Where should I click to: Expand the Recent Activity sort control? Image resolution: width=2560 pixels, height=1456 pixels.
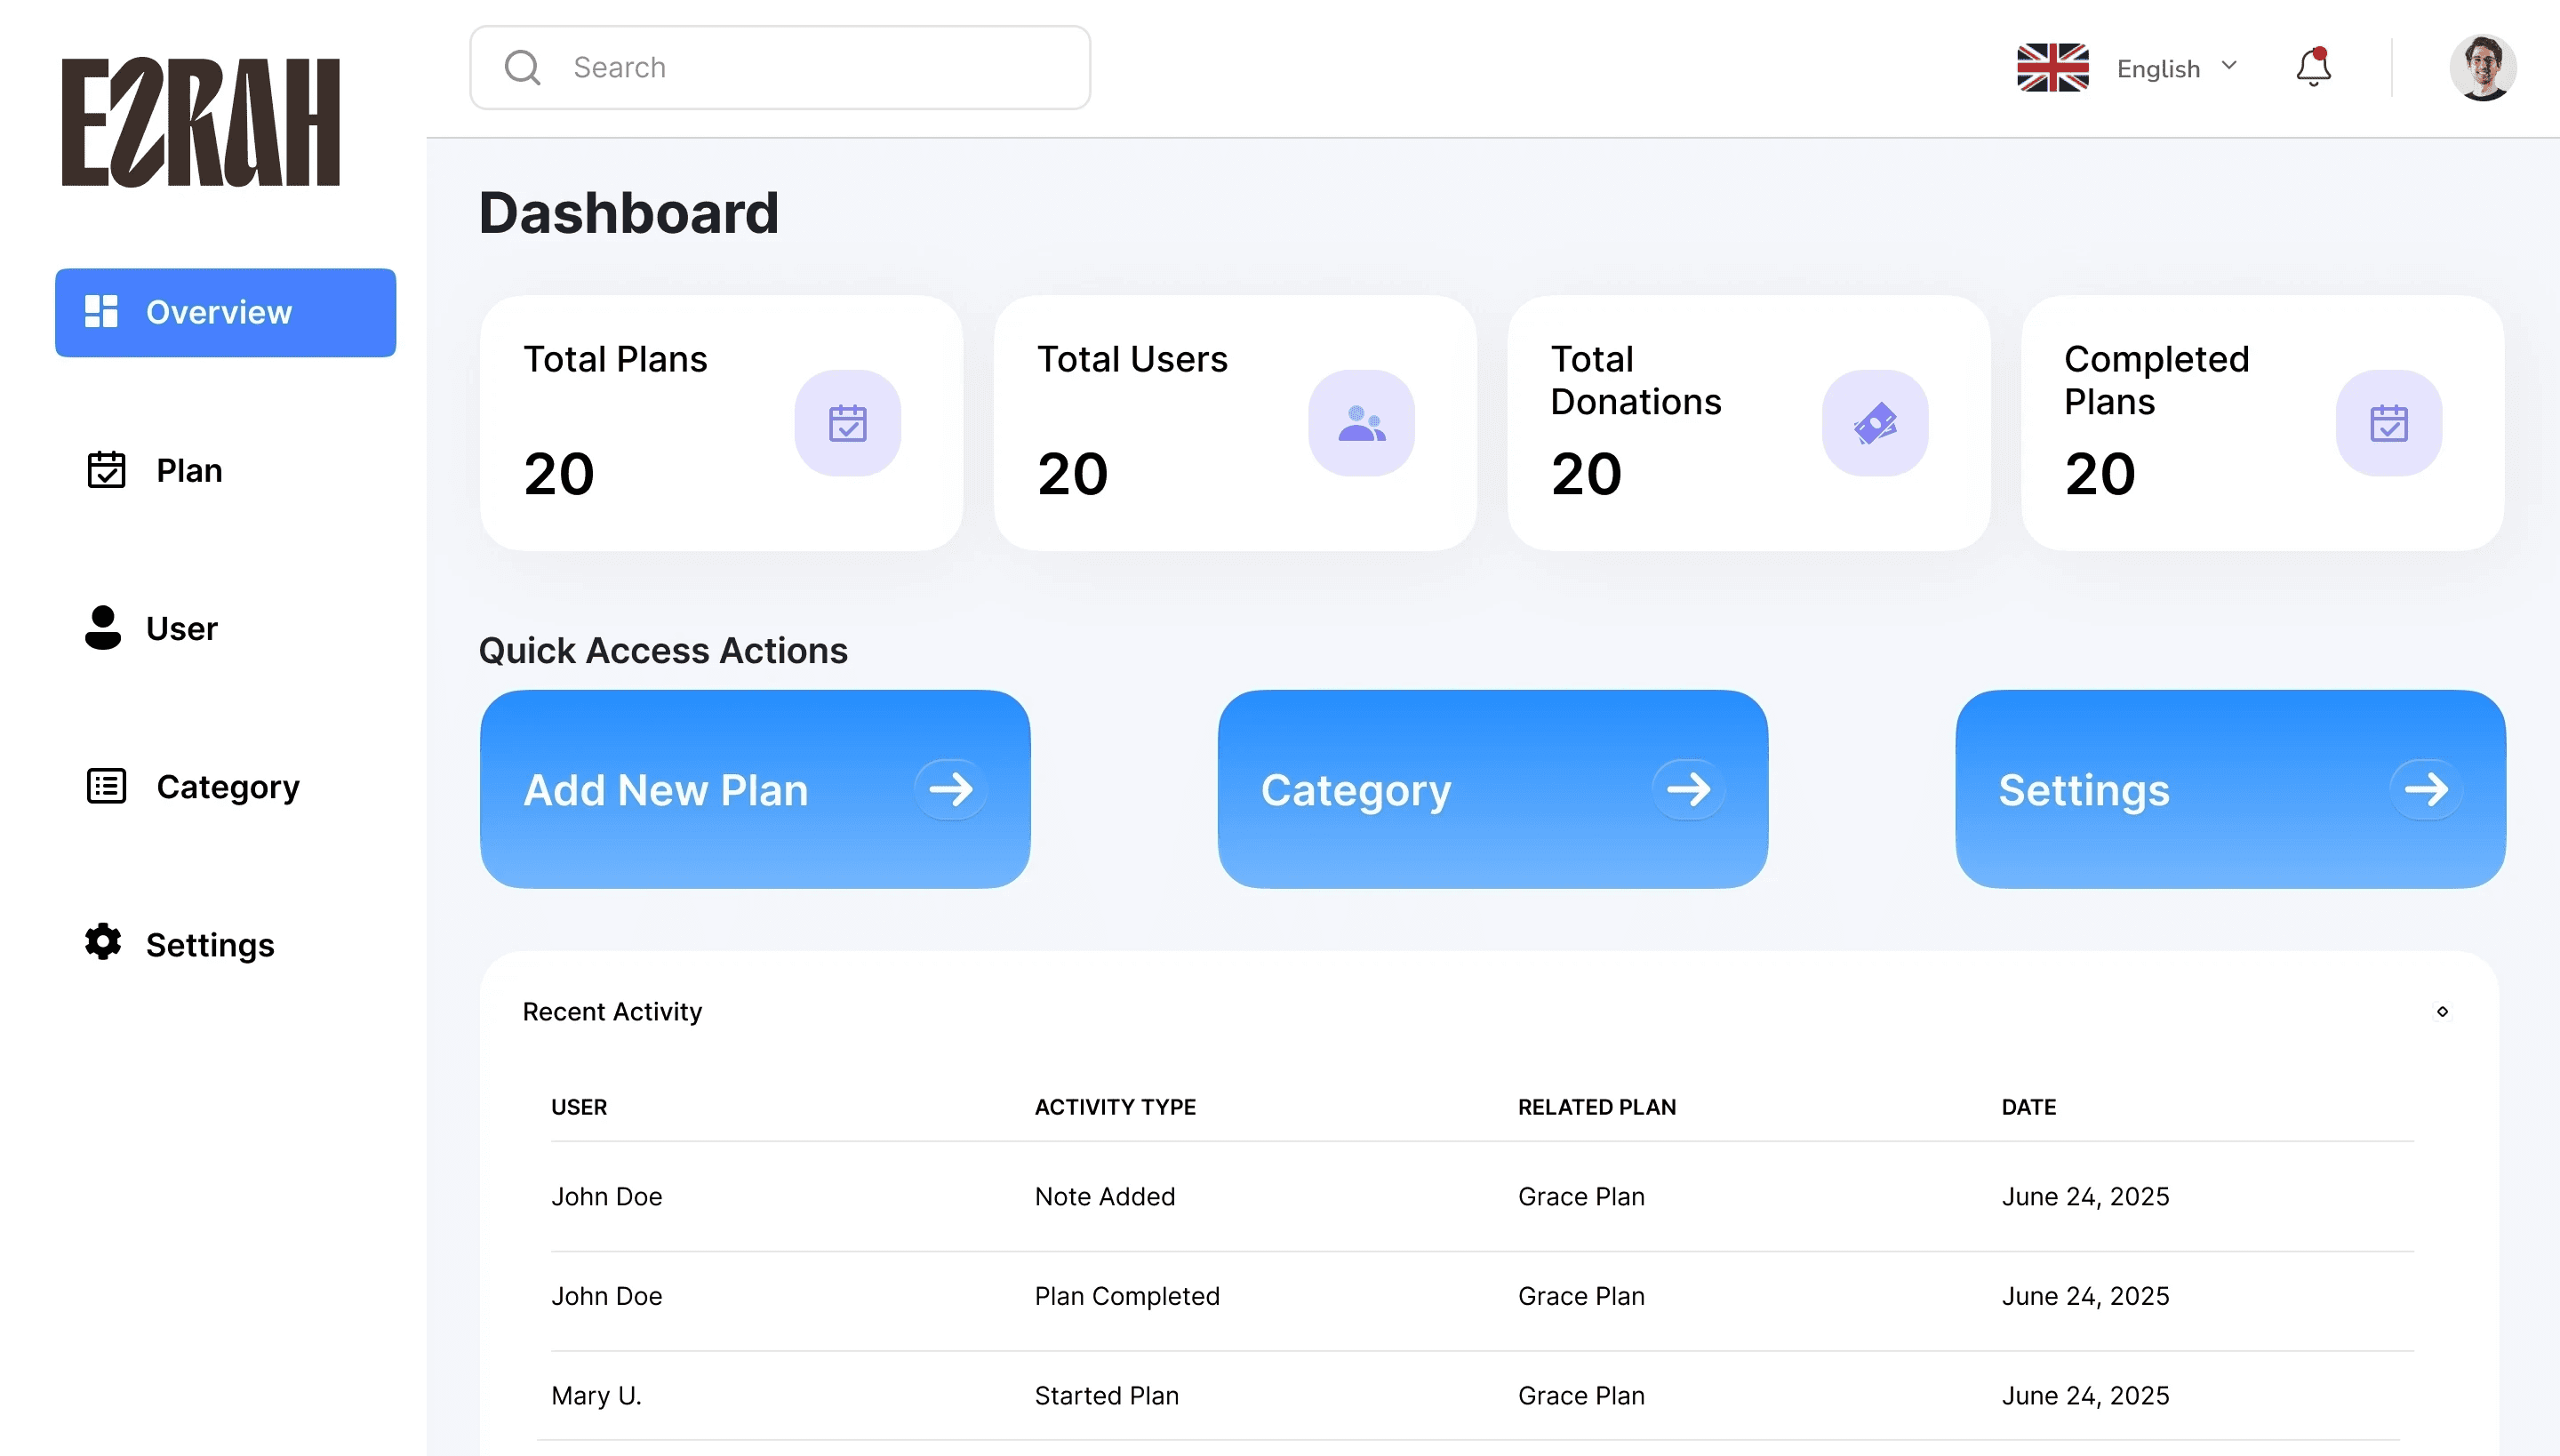tap(2442, 1012)
